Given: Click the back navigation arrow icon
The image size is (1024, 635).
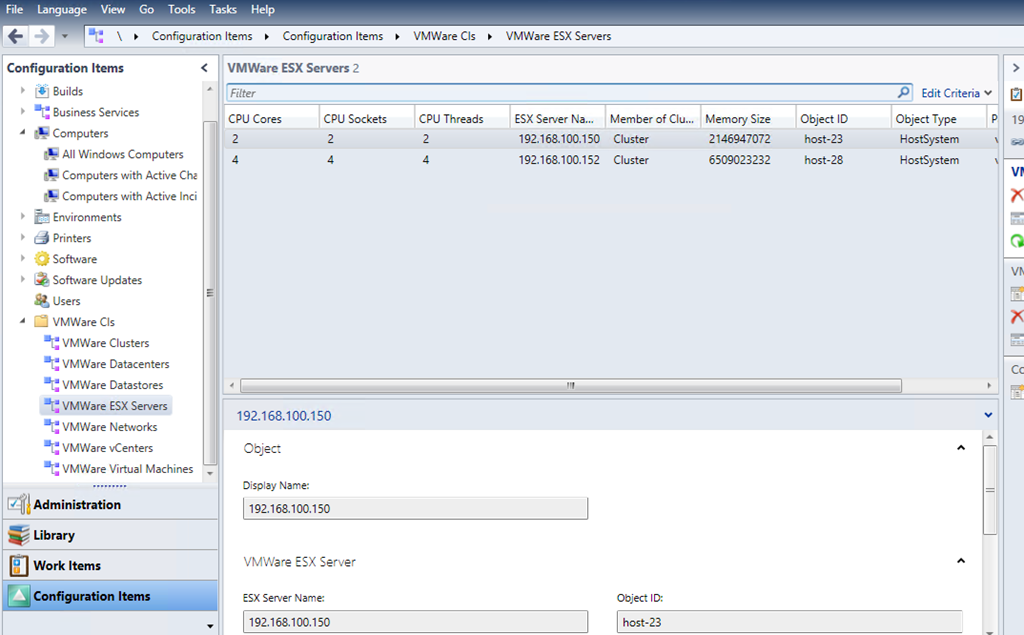Looking at the screenshot, I should 16,36.
